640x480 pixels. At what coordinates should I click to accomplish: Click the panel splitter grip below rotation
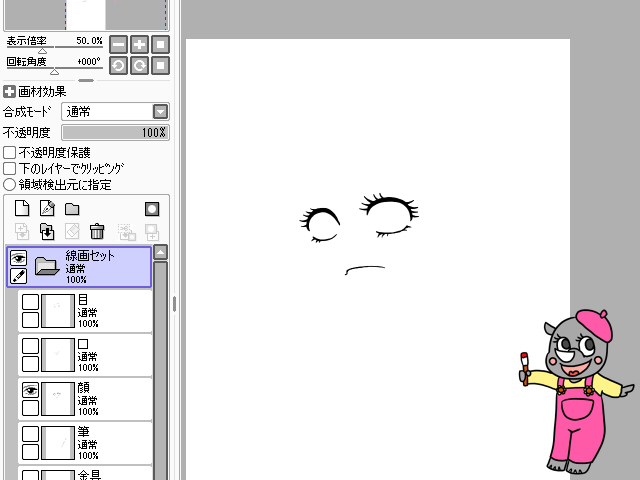86,80
